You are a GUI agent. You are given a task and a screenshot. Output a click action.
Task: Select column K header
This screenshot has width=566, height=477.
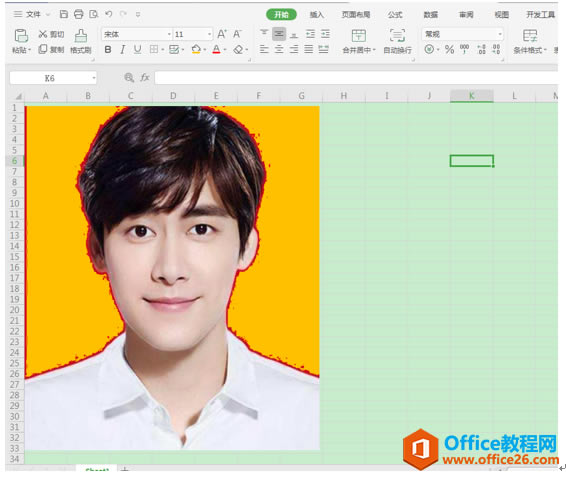click(471, 96)
